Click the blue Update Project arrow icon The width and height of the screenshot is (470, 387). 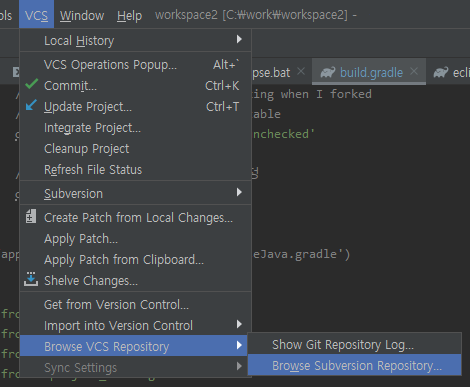[x=31, y=105]
